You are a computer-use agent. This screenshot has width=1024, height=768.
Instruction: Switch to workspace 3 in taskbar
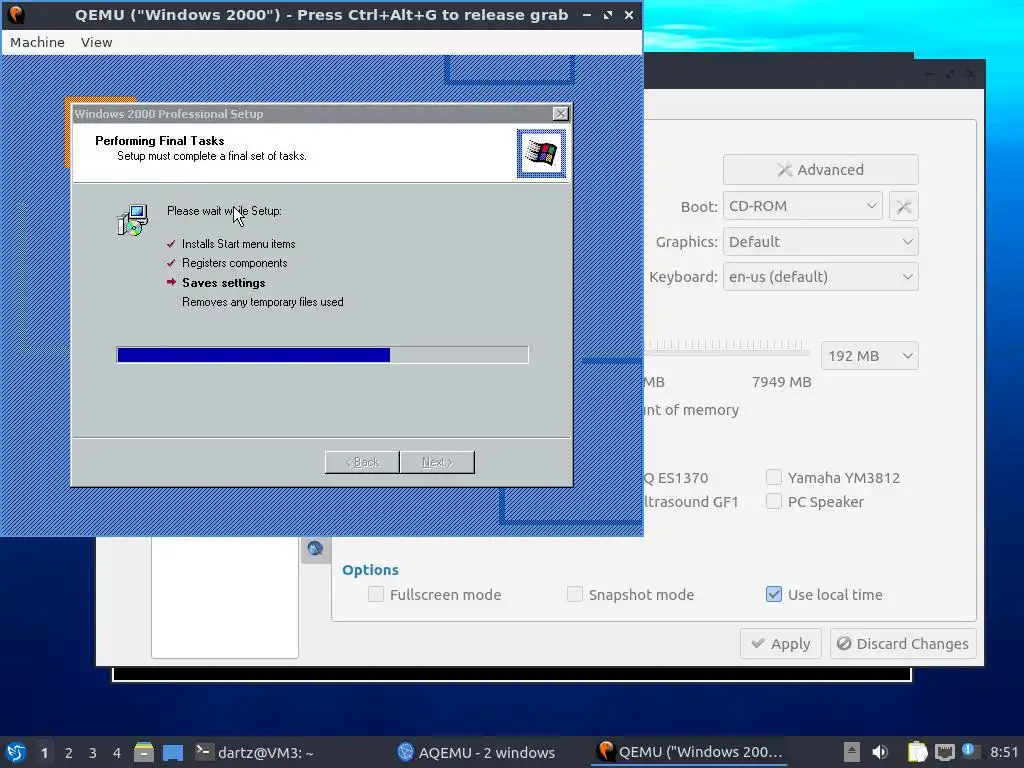[x=93, y=753]
